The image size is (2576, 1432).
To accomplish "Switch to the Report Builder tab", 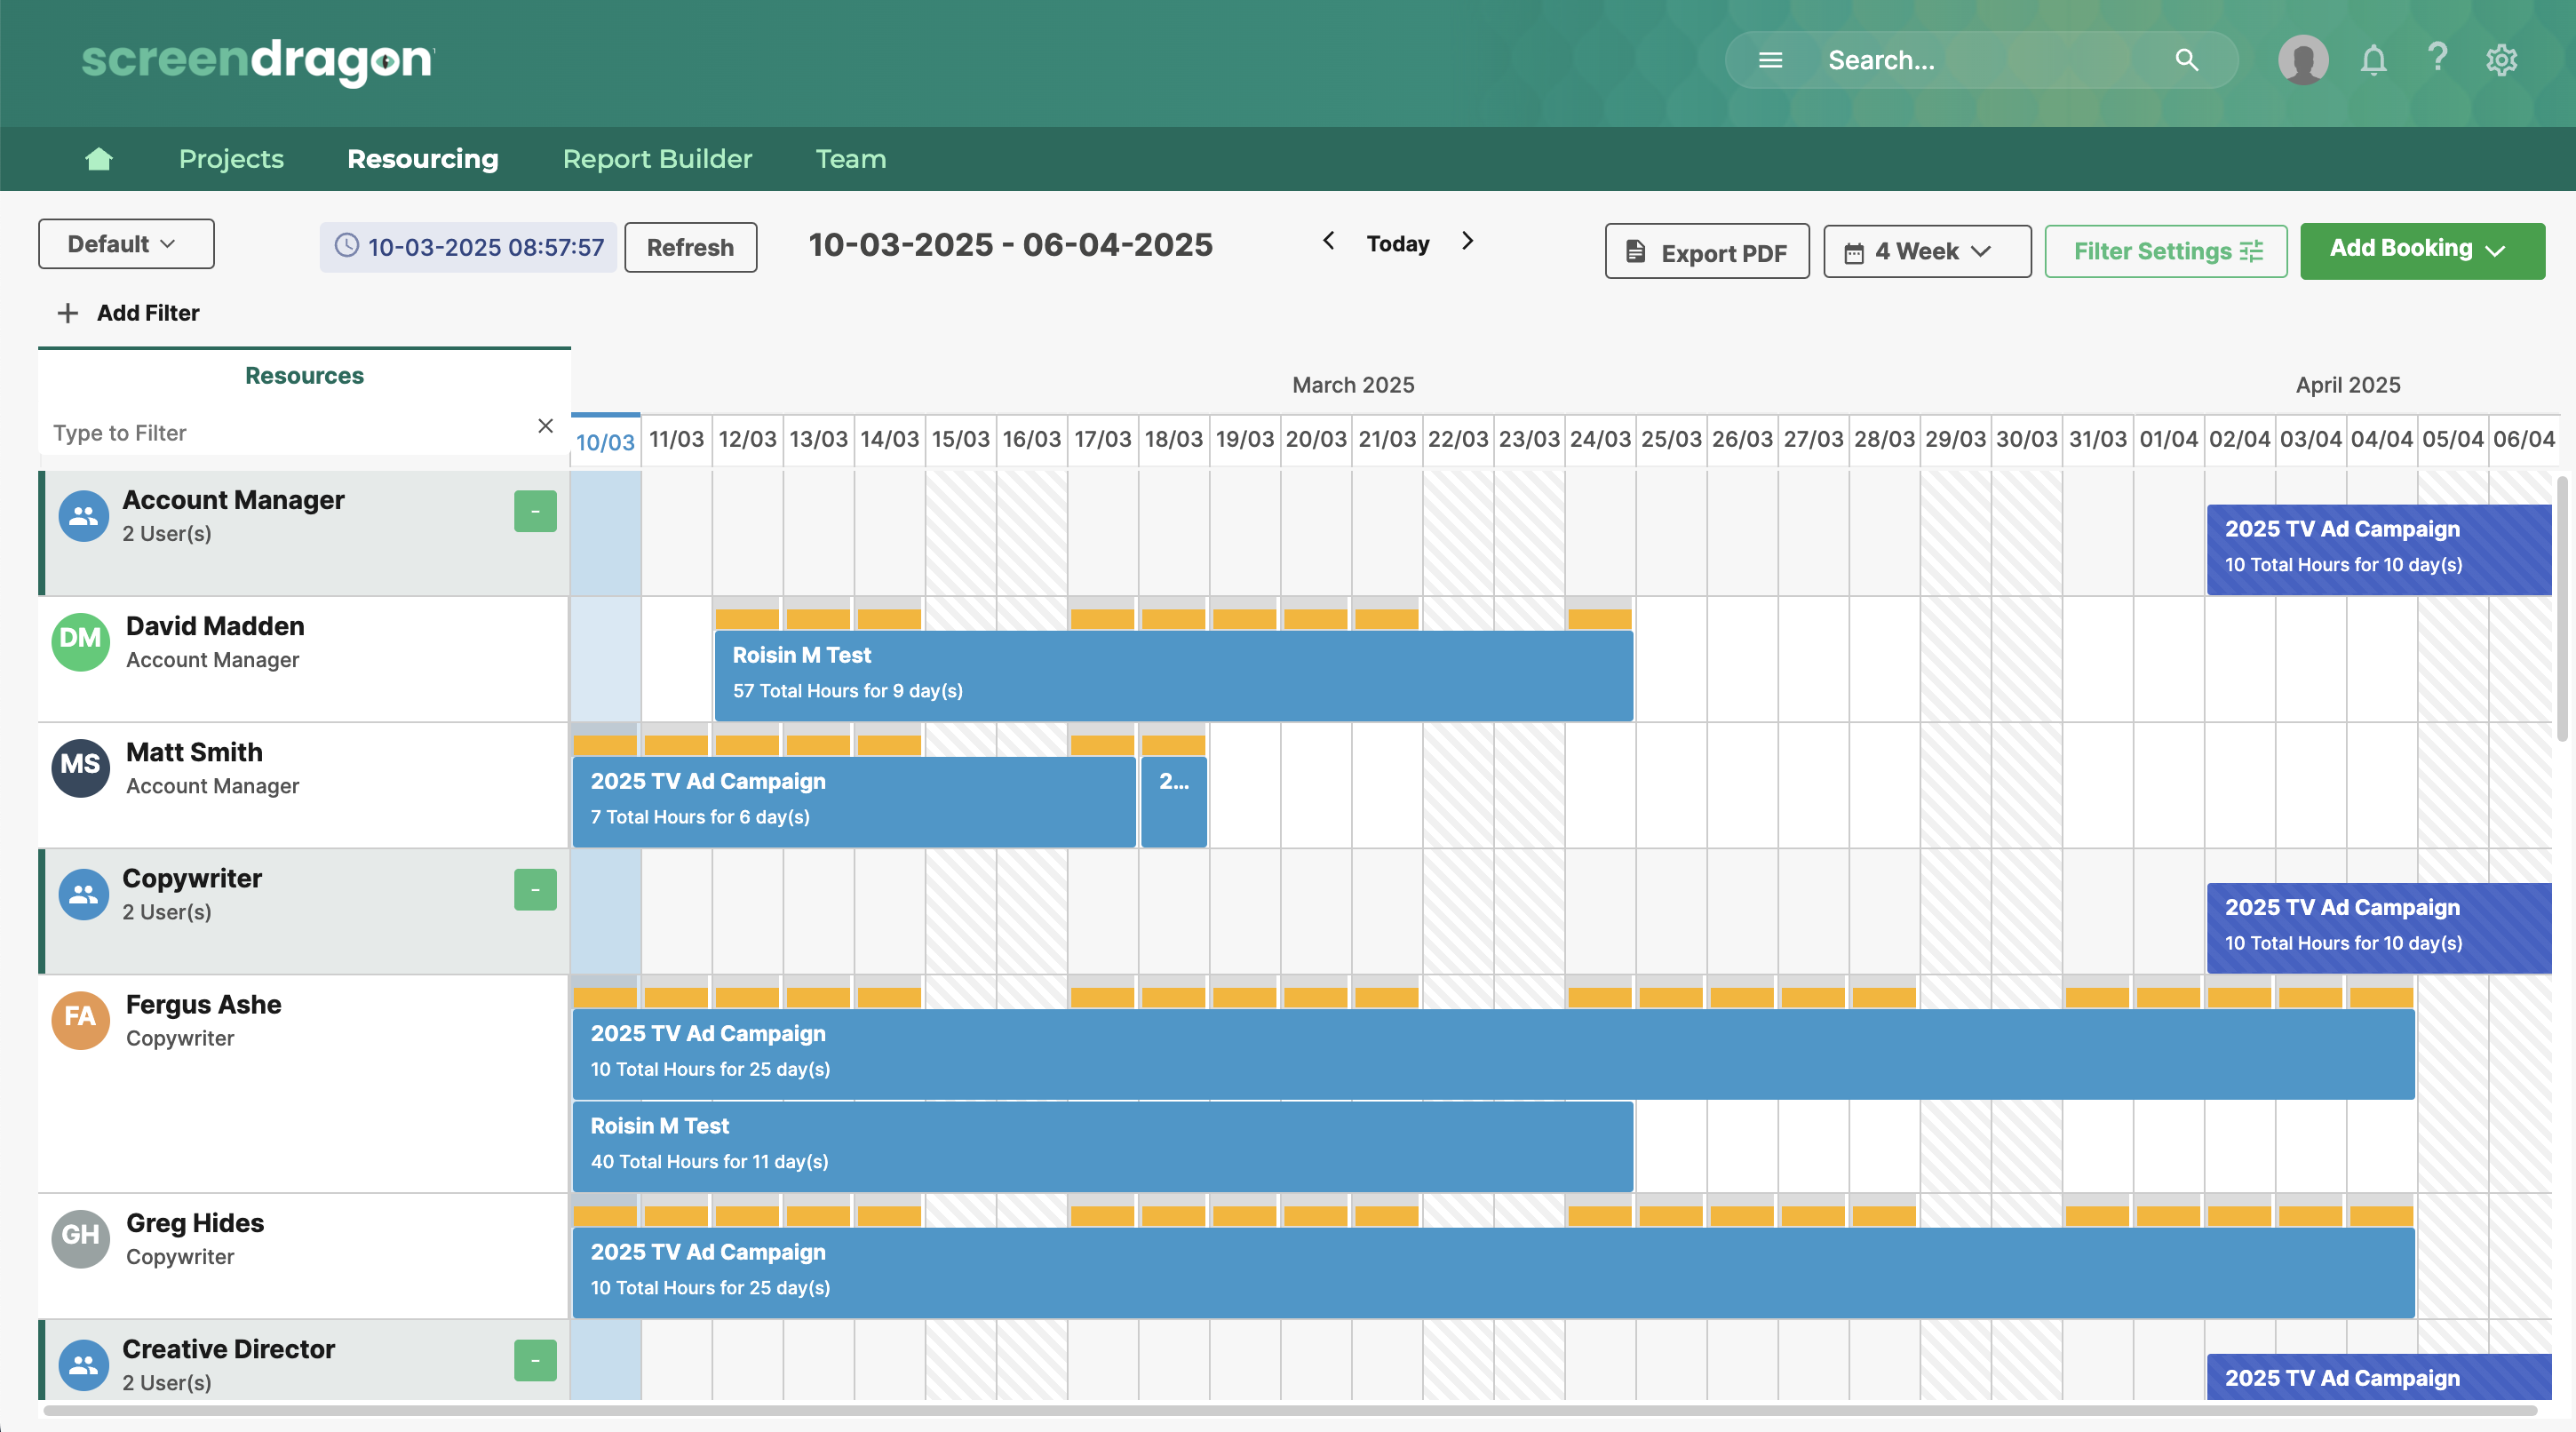I will point(657,159).
